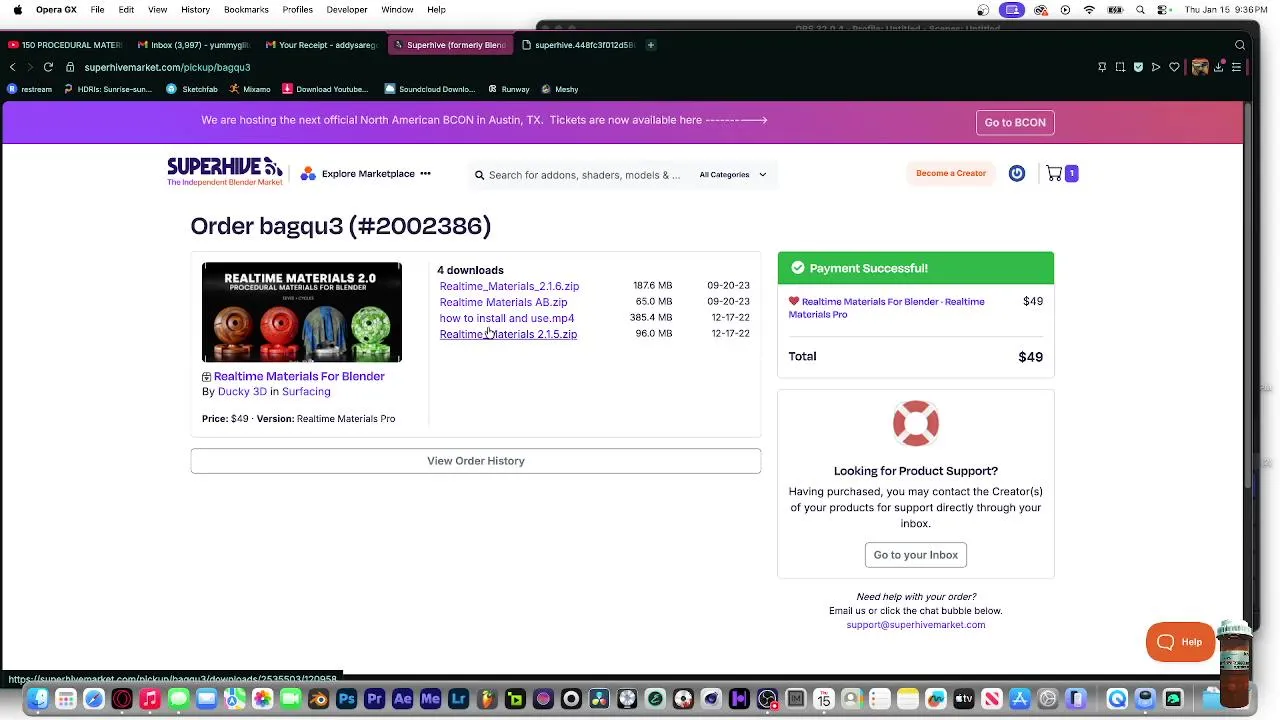Open Runway bookmark
Image resolution: width=1280 pixels, height=720 pixels.
click(509, 89)
